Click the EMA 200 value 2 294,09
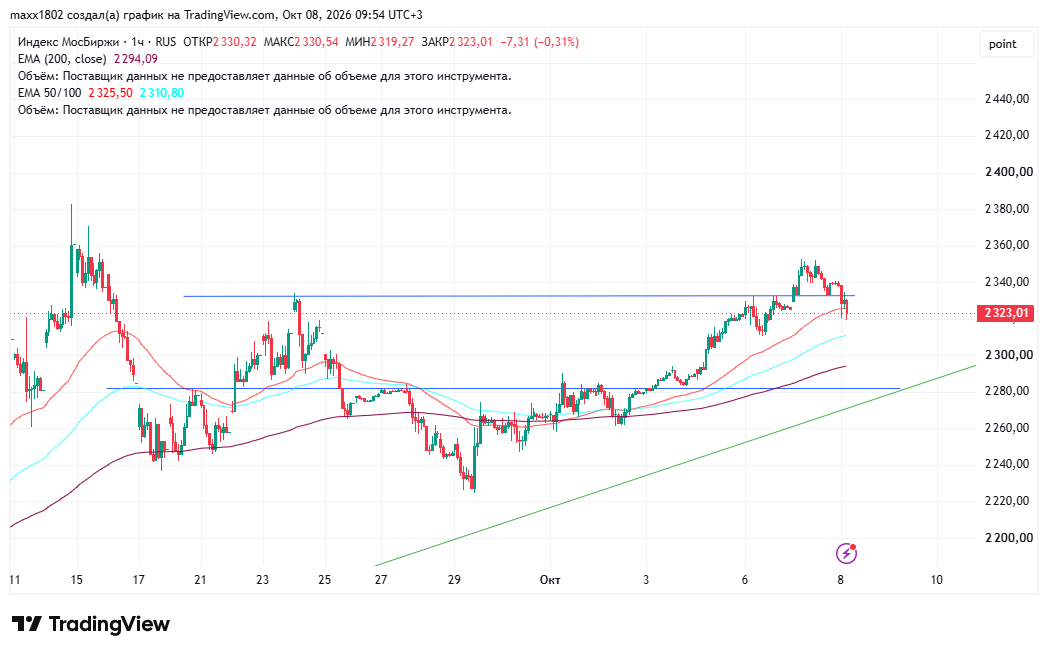 click(136, 59)
